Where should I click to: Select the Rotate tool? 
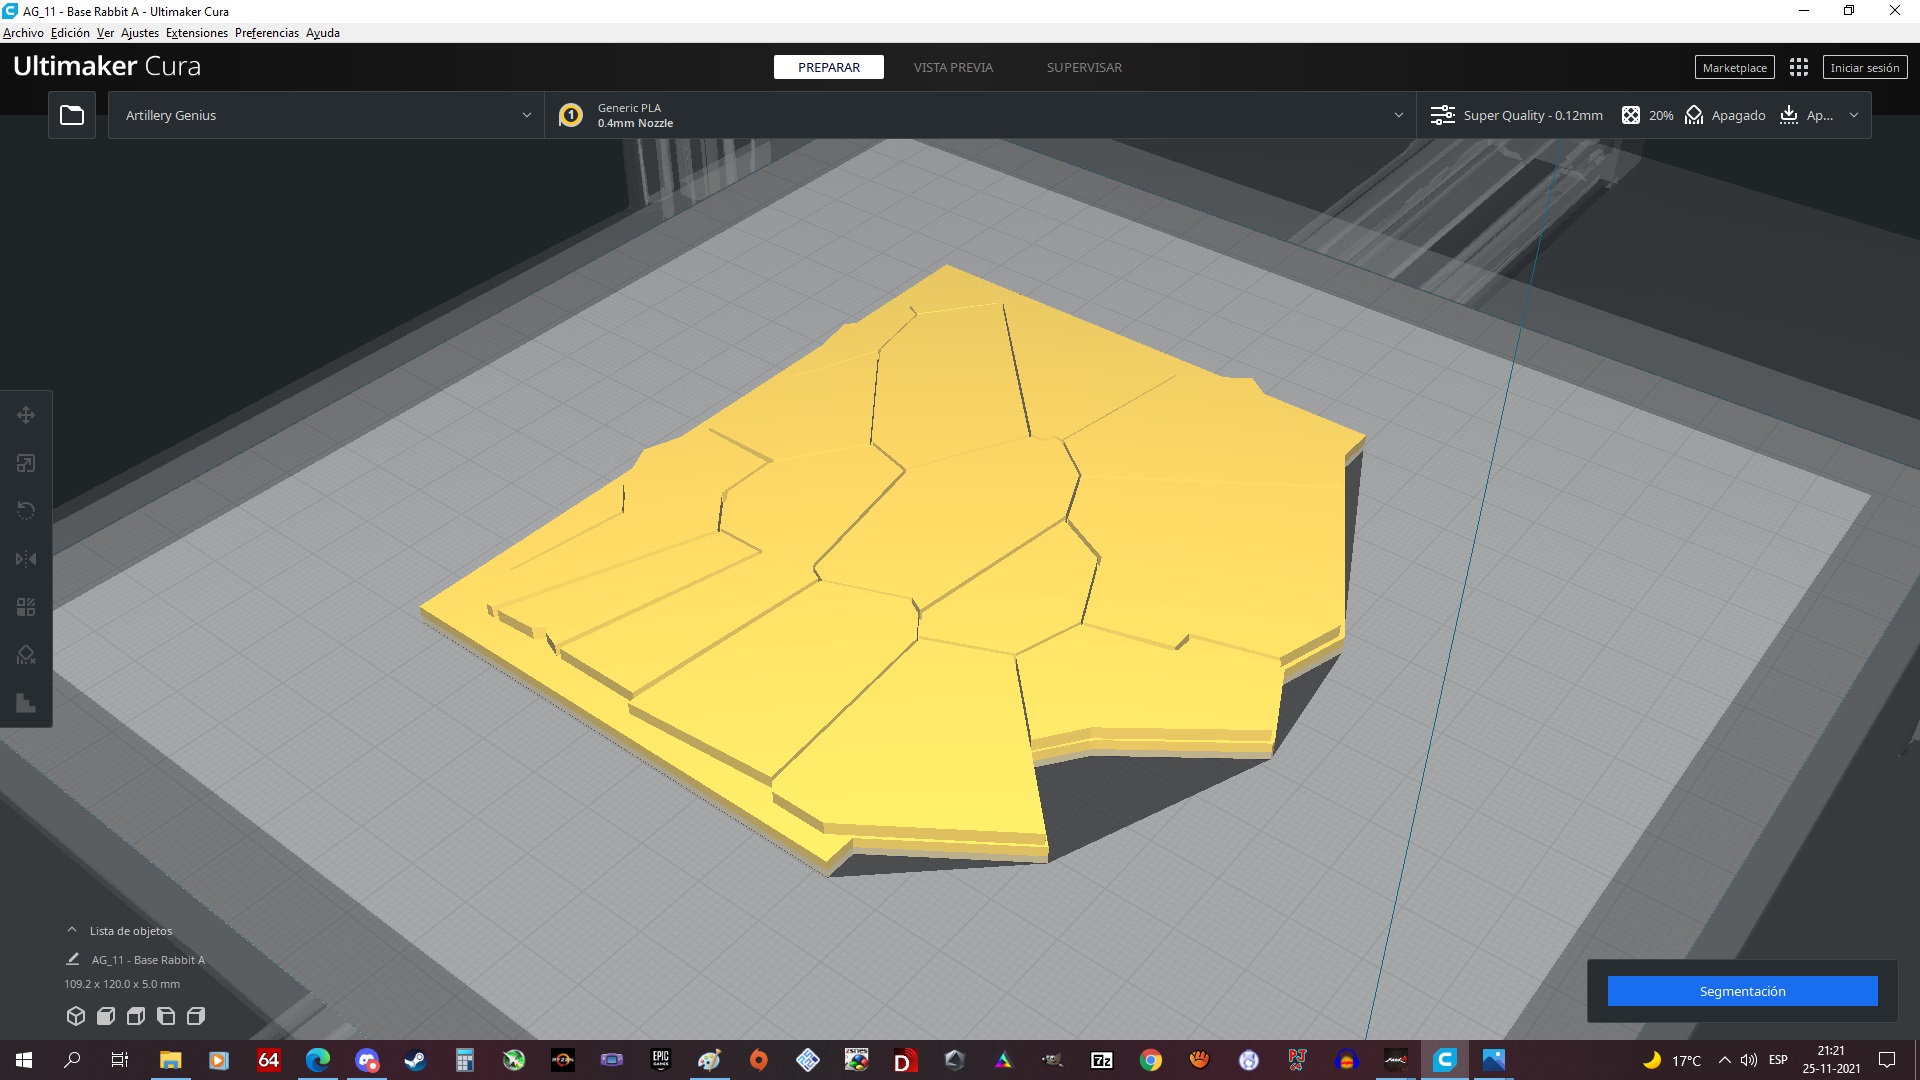(x=26, y=511)
